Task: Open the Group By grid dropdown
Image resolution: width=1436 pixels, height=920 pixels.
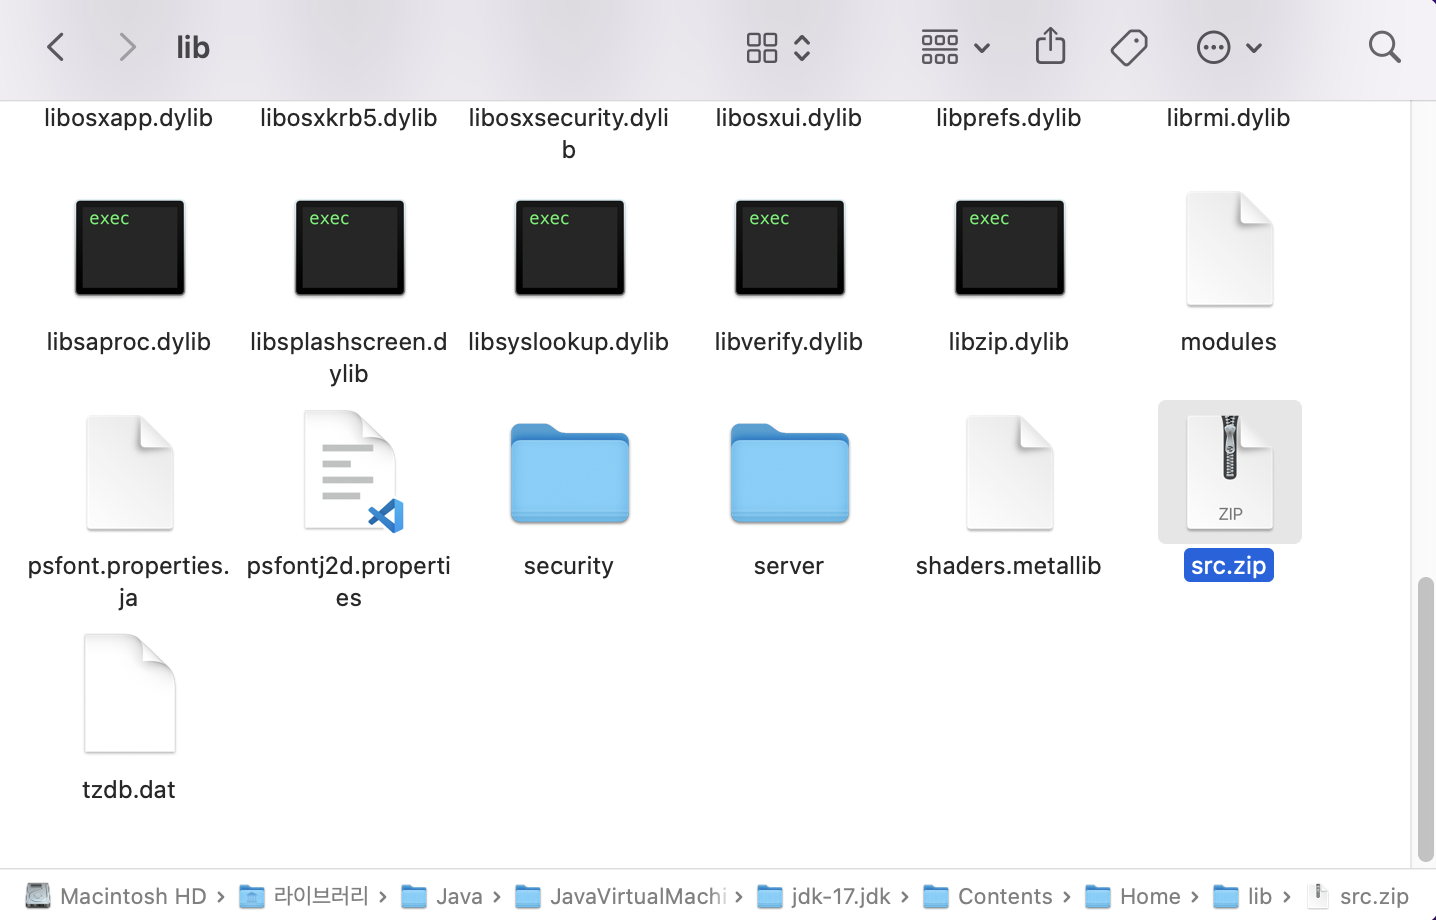Action: tap(955, 47)
